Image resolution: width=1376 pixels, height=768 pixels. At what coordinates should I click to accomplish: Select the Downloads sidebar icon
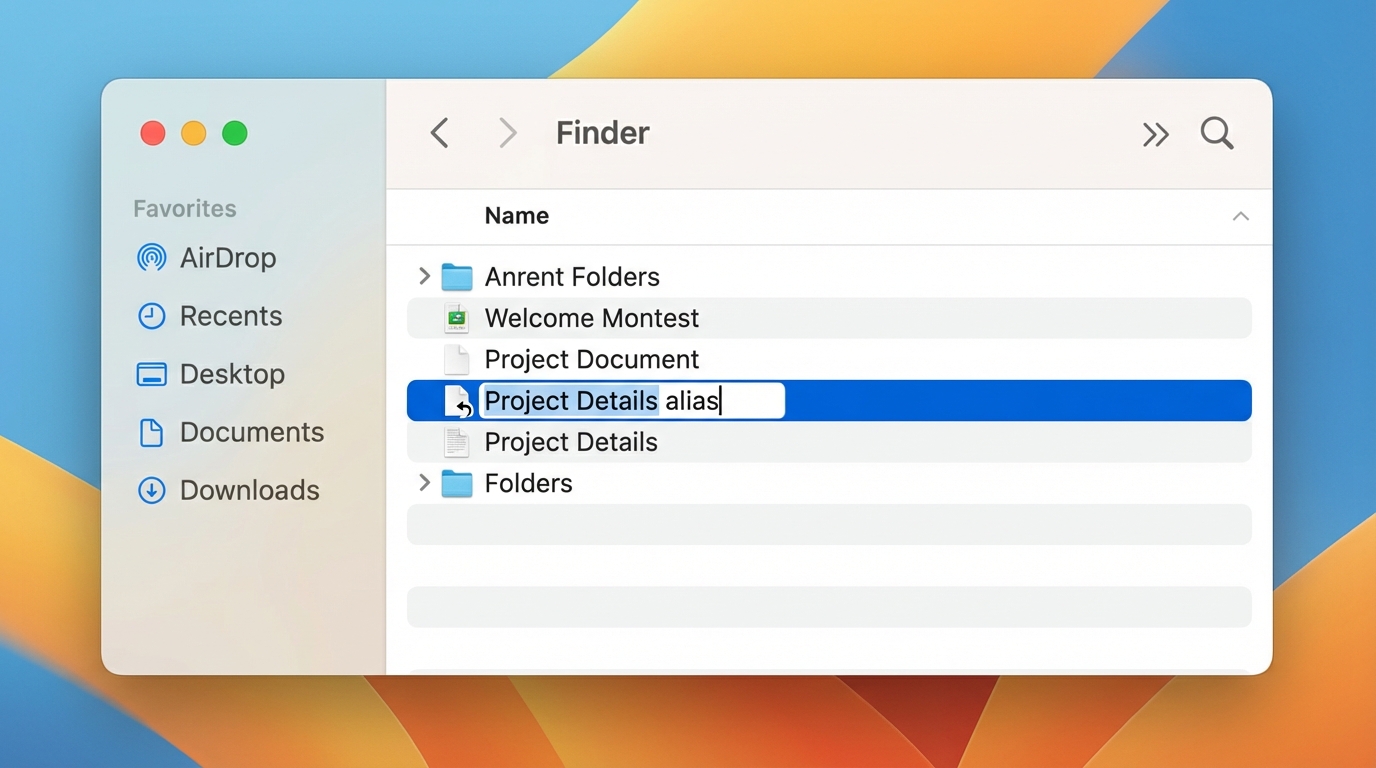tap(151, 490)
